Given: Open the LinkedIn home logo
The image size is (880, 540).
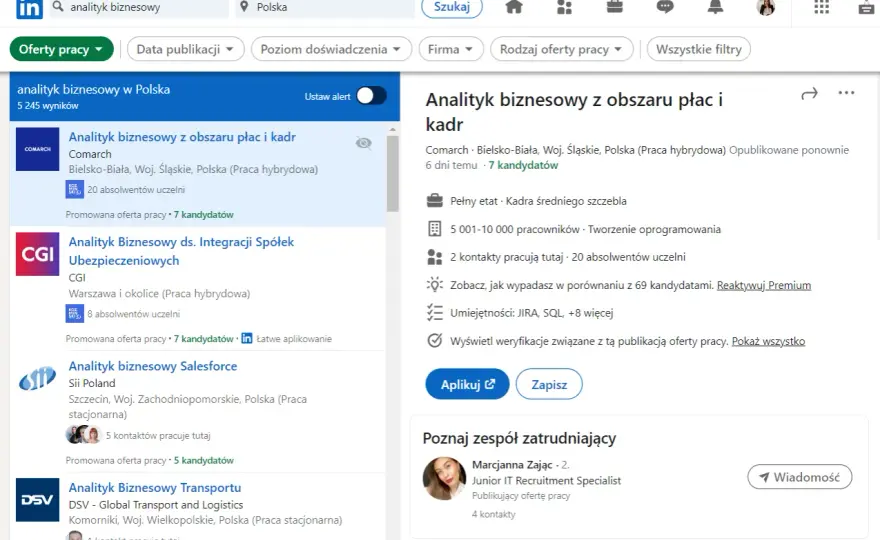Looking at the screenshot, I should tap(29, 8).
